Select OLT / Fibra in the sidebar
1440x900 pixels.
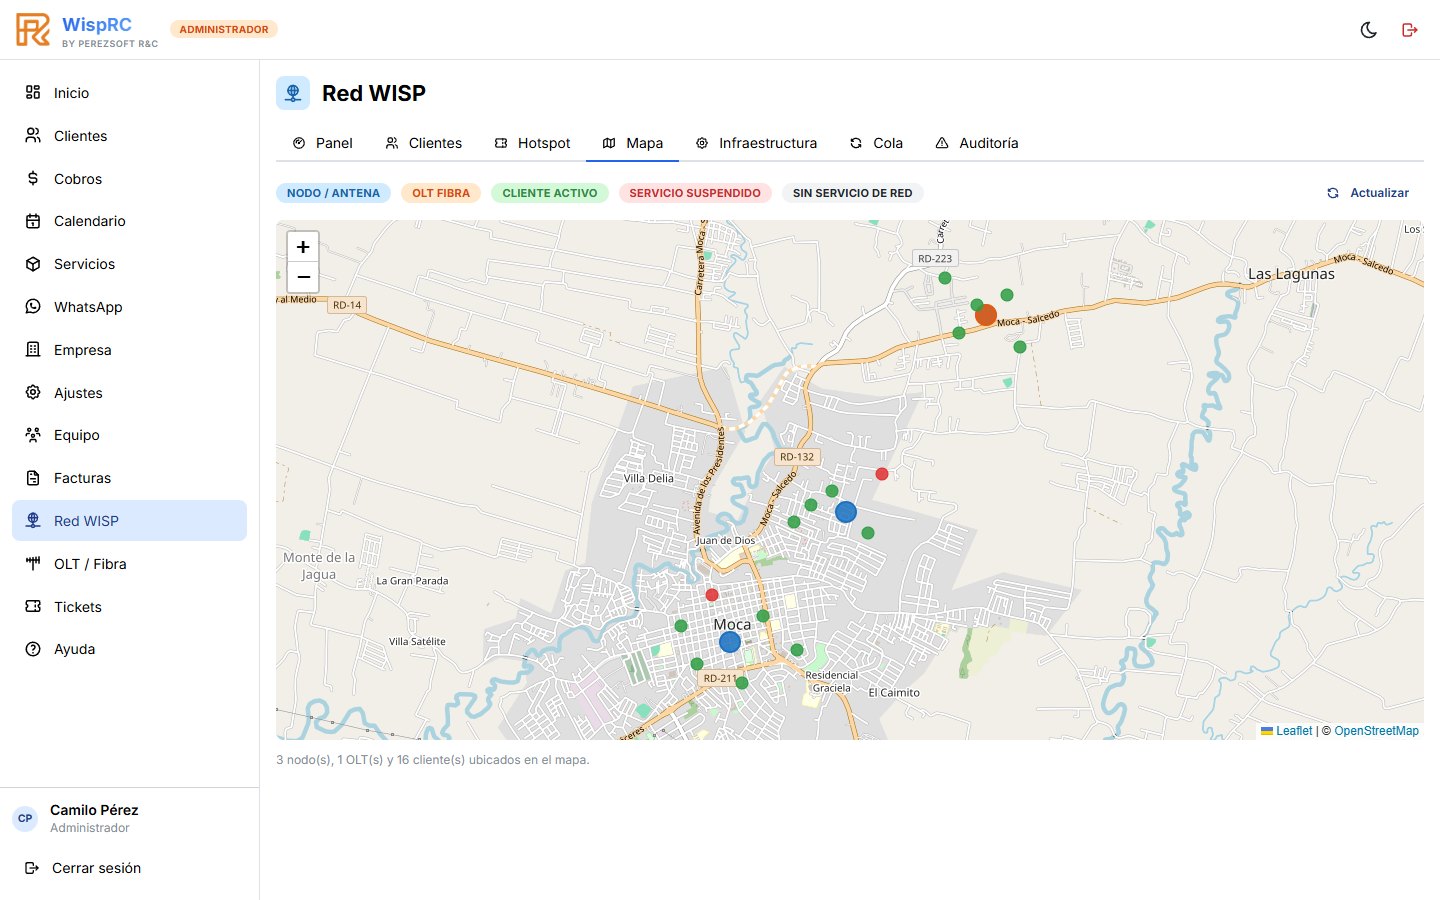[x=129, y=564]
